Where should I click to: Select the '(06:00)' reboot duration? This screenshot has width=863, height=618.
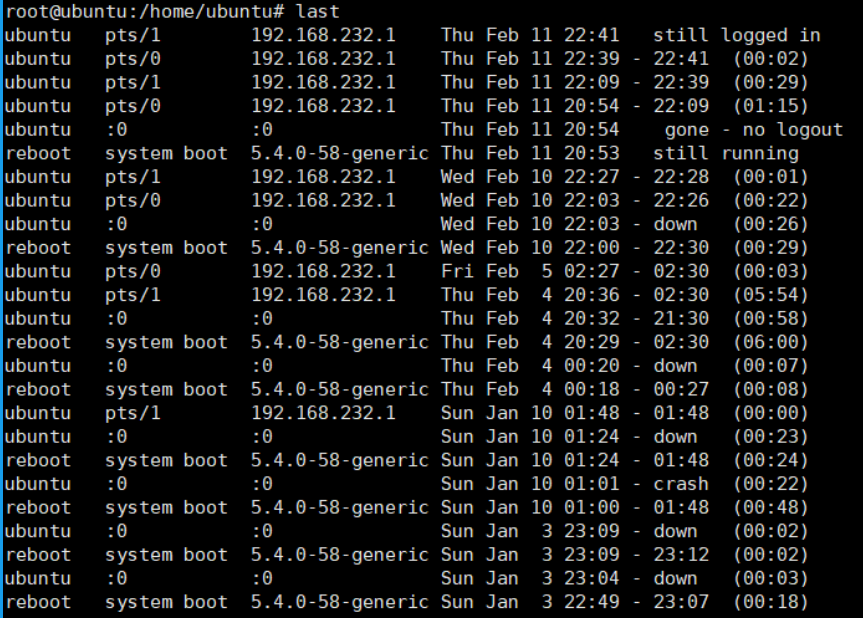click(x=770, y=342)
